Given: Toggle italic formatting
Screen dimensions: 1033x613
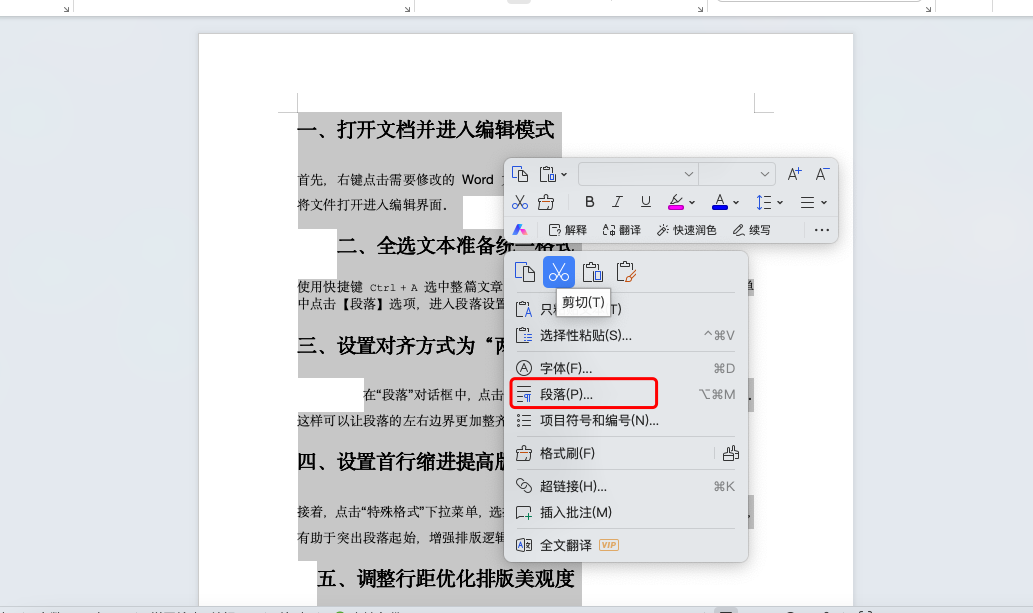Looking at the screenshot, I should [x=617, y=202].
